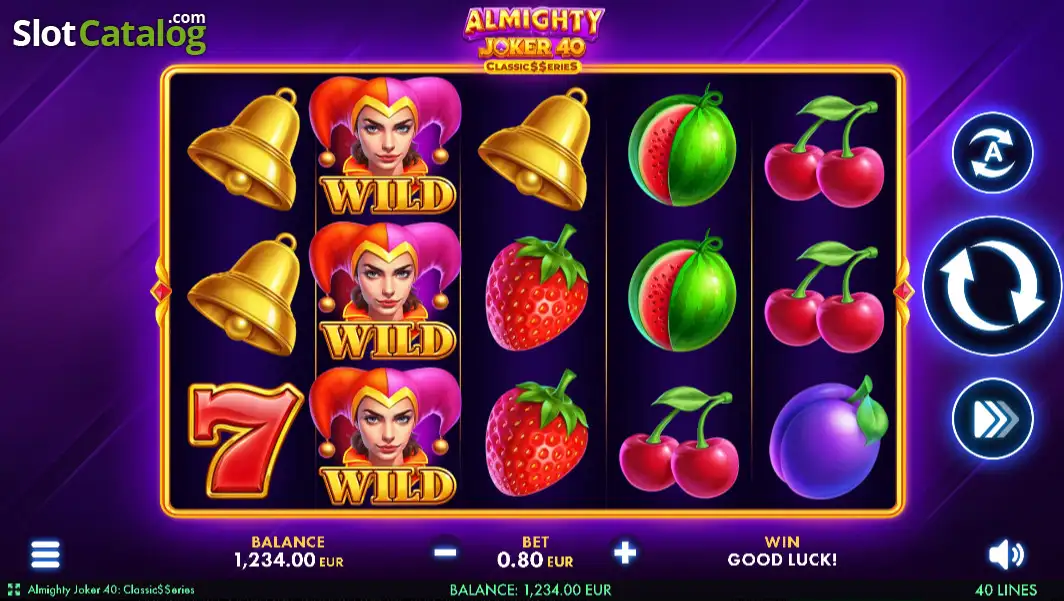Click the large spin button
Screen dimensions: 1064x601
992,286
